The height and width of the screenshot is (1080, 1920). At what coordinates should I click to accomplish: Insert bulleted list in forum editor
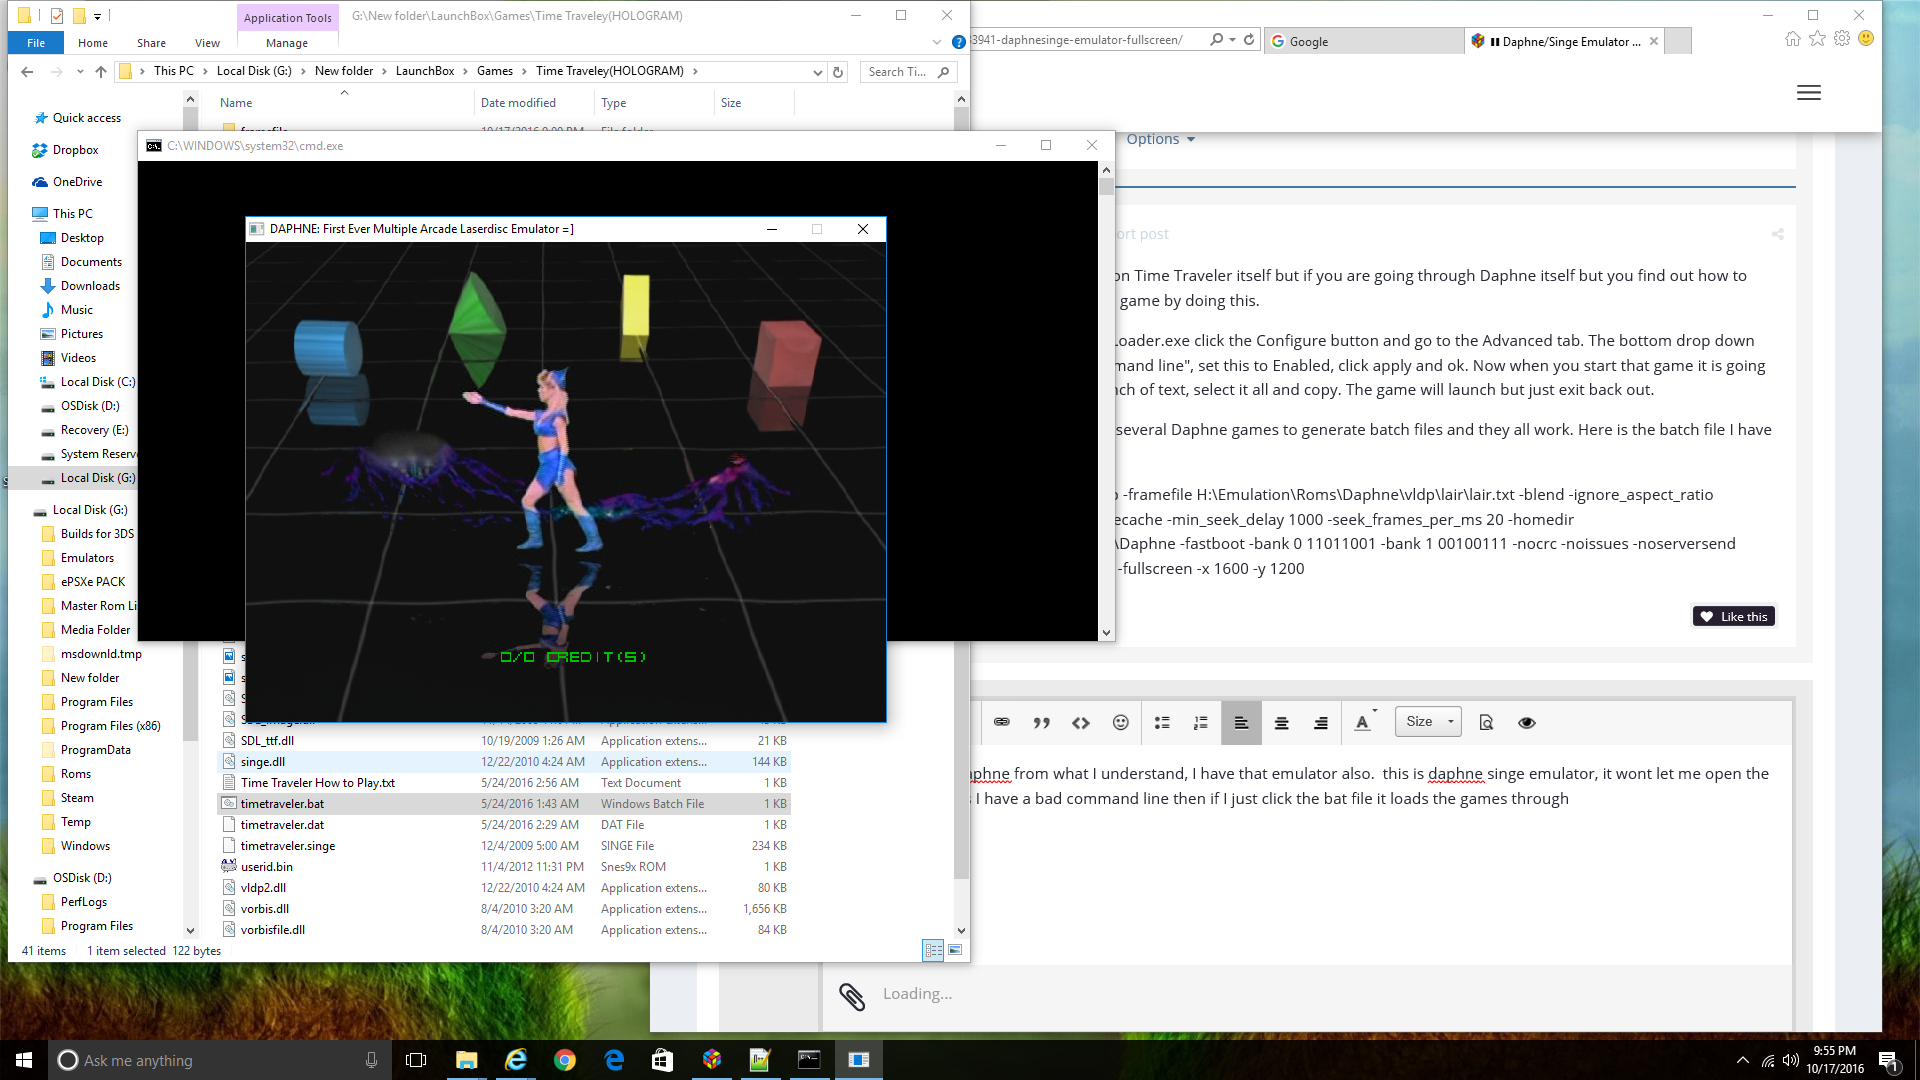point(1162,722)
